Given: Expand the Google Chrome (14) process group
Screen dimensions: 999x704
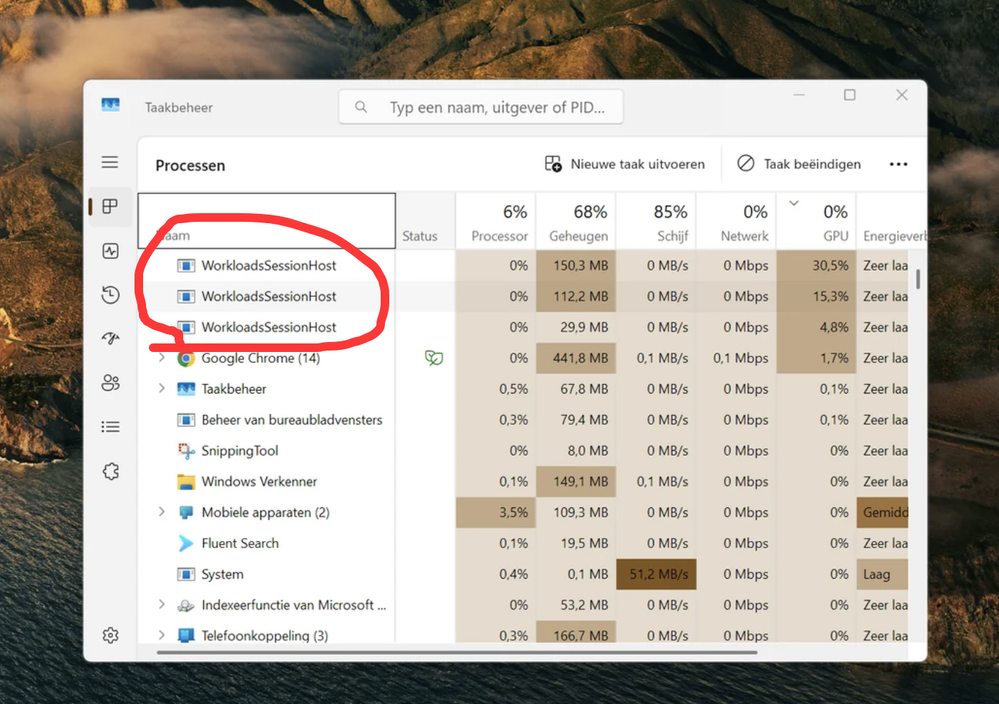Looking at the screenshot, I should coord(162,357).
